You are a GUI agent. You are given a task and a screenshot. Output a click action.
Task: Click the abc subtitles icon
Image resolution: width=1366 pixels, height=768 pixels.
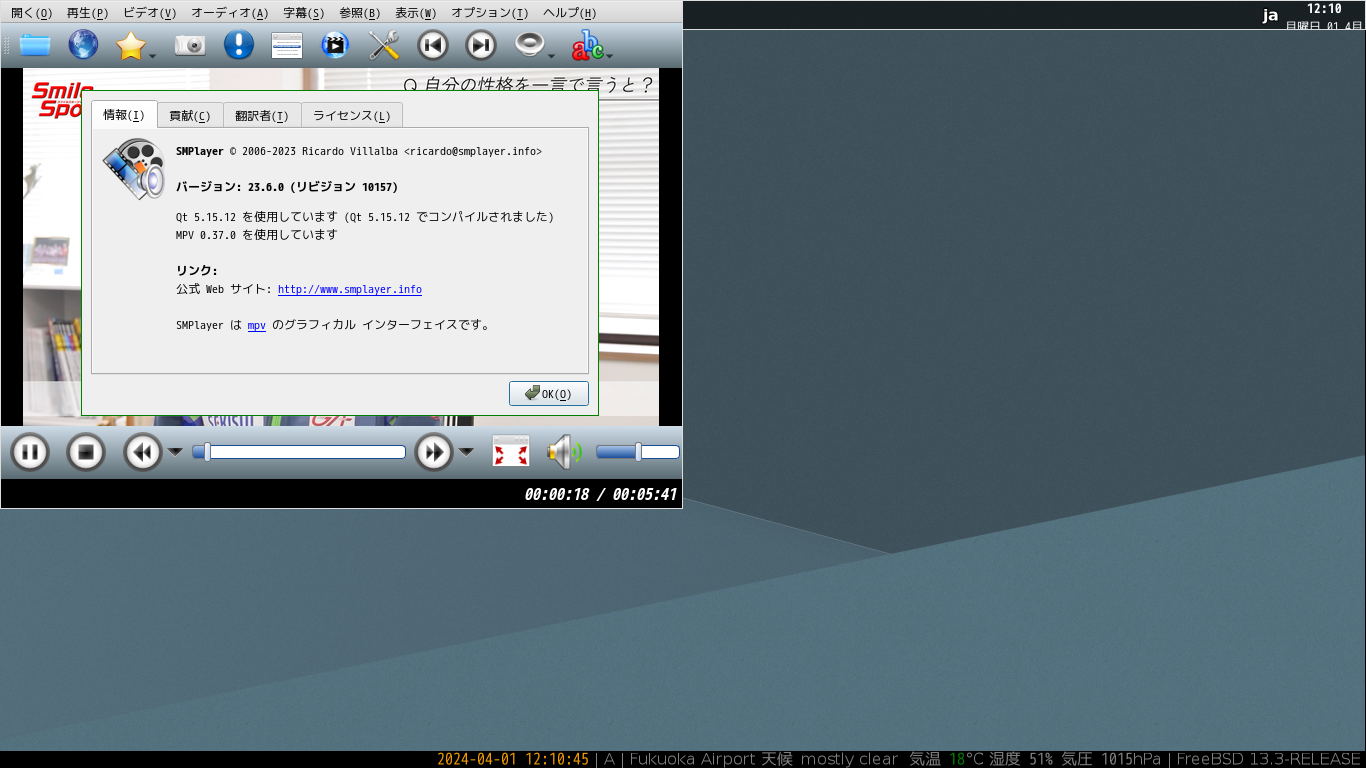[x=587, y=45]
